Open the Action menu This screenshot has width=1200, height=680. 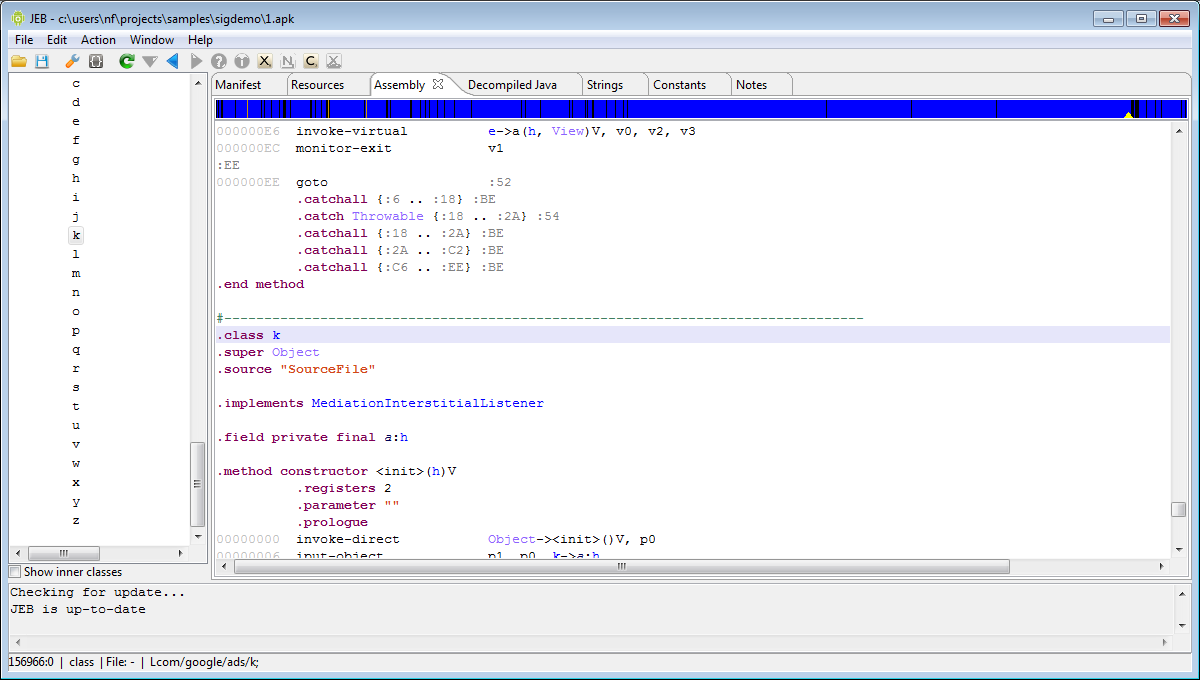[98, 40]
